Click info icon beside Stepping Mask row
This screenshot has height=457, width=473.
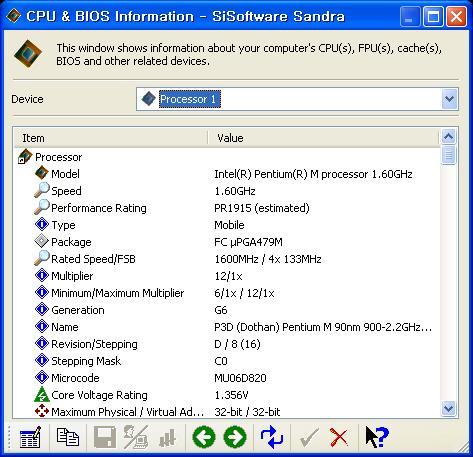(x=42, y=360)
